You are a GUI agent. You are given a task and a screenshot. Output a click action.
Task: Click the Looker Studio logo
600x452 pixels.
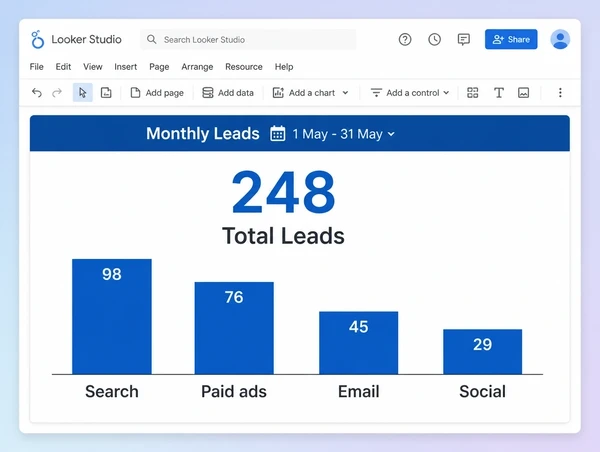[37, 39]
